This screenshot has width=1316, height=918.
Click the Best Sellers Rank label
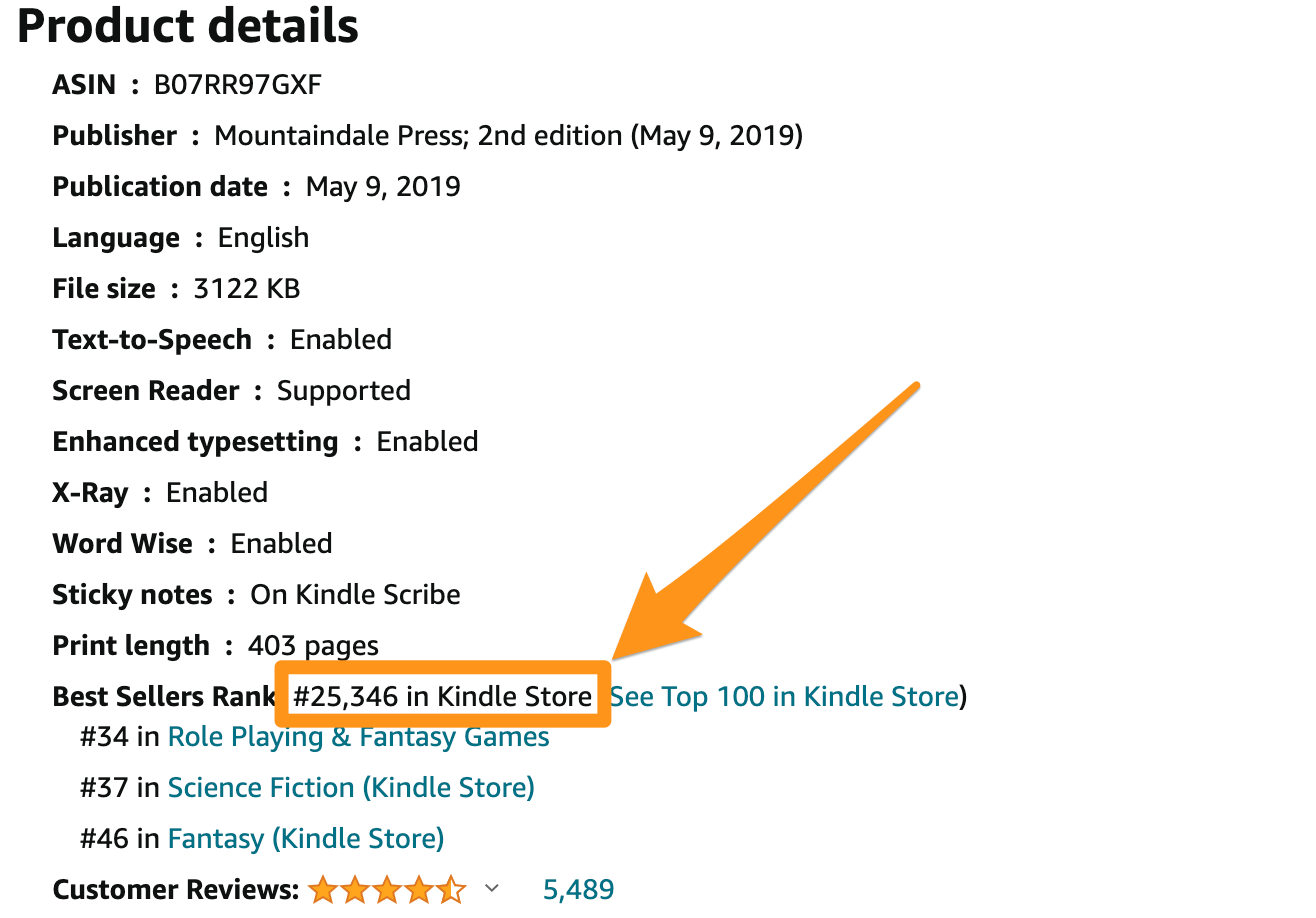point(163,696)
